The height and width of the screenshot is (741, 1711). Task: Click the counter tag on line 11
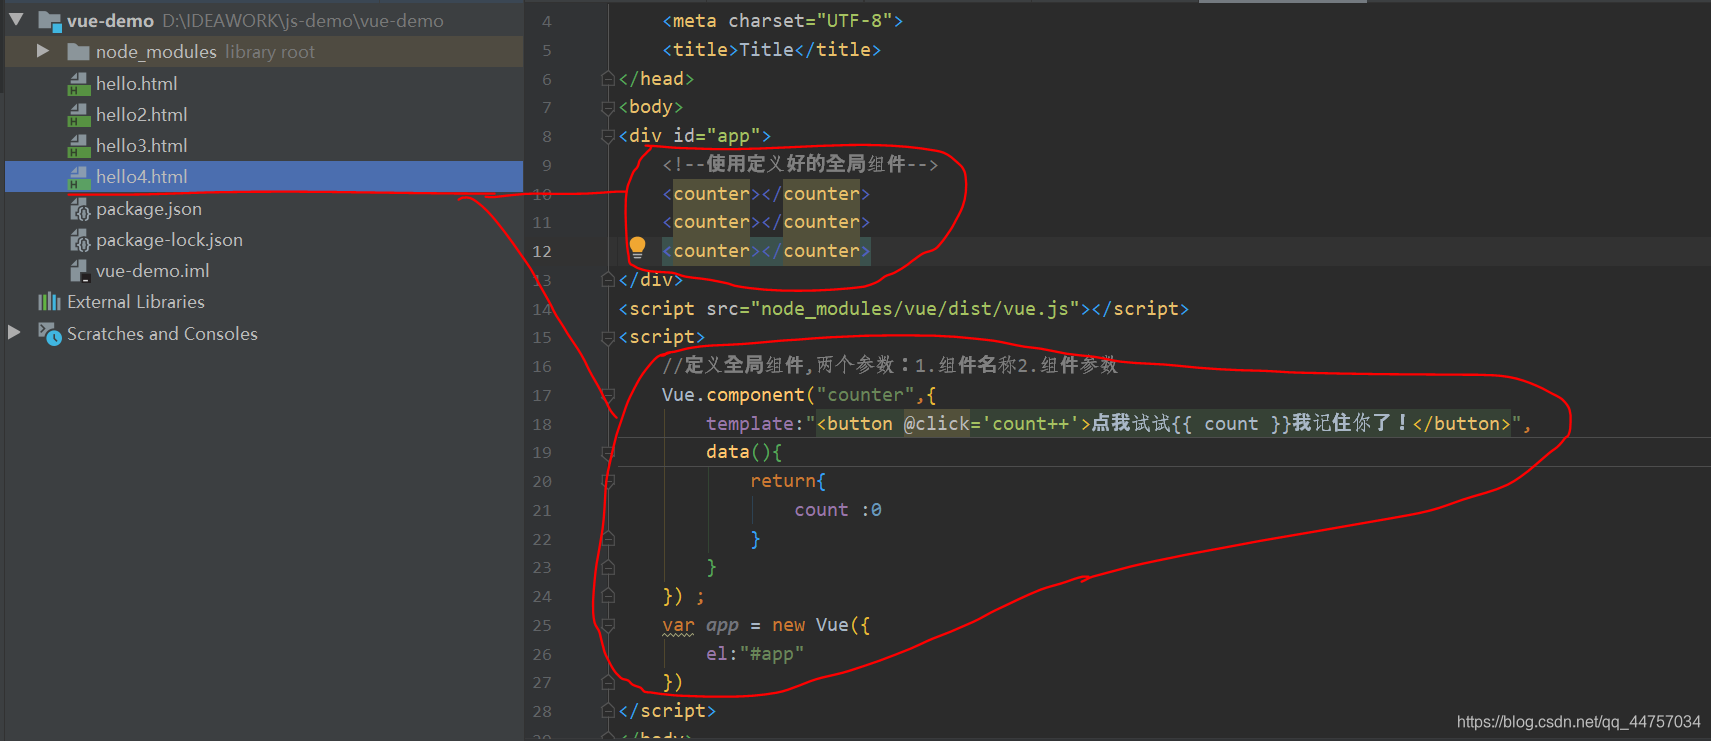766,222
